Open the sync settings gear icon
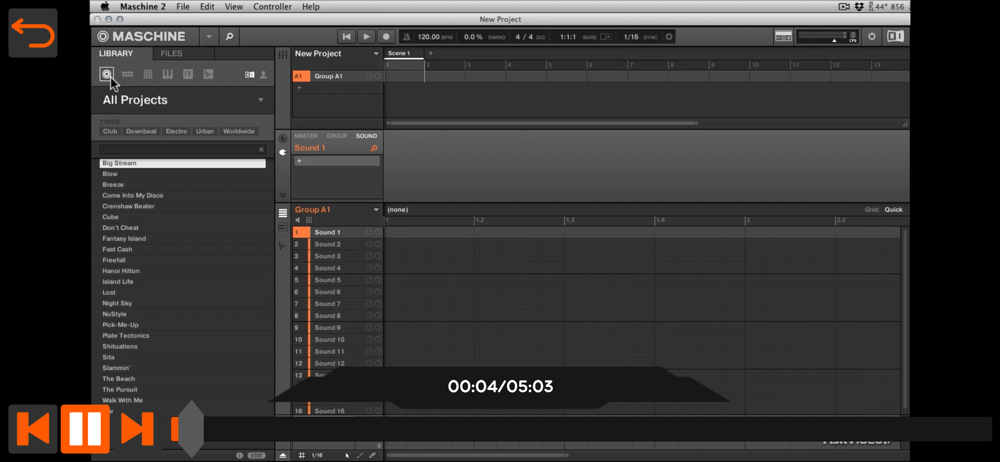 [668, 37]
